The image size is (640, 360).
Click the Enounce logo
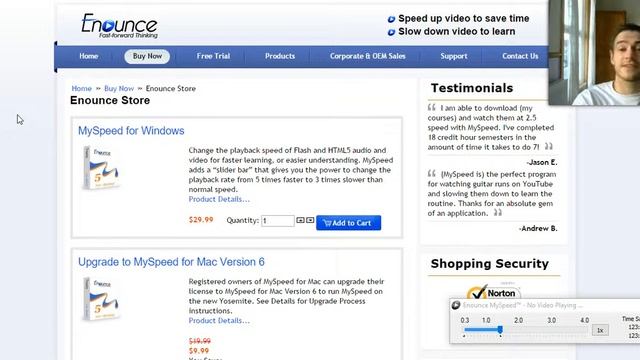click(x=119, y=26)
